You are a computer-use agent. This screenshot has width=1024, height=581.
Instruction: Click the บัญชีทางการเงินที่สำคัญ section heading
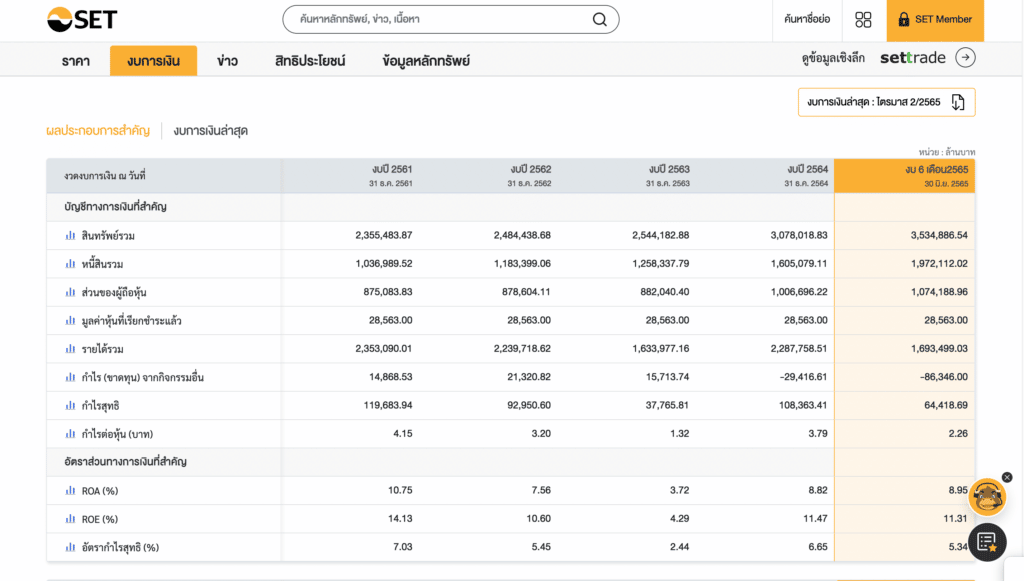coord(115,207)
